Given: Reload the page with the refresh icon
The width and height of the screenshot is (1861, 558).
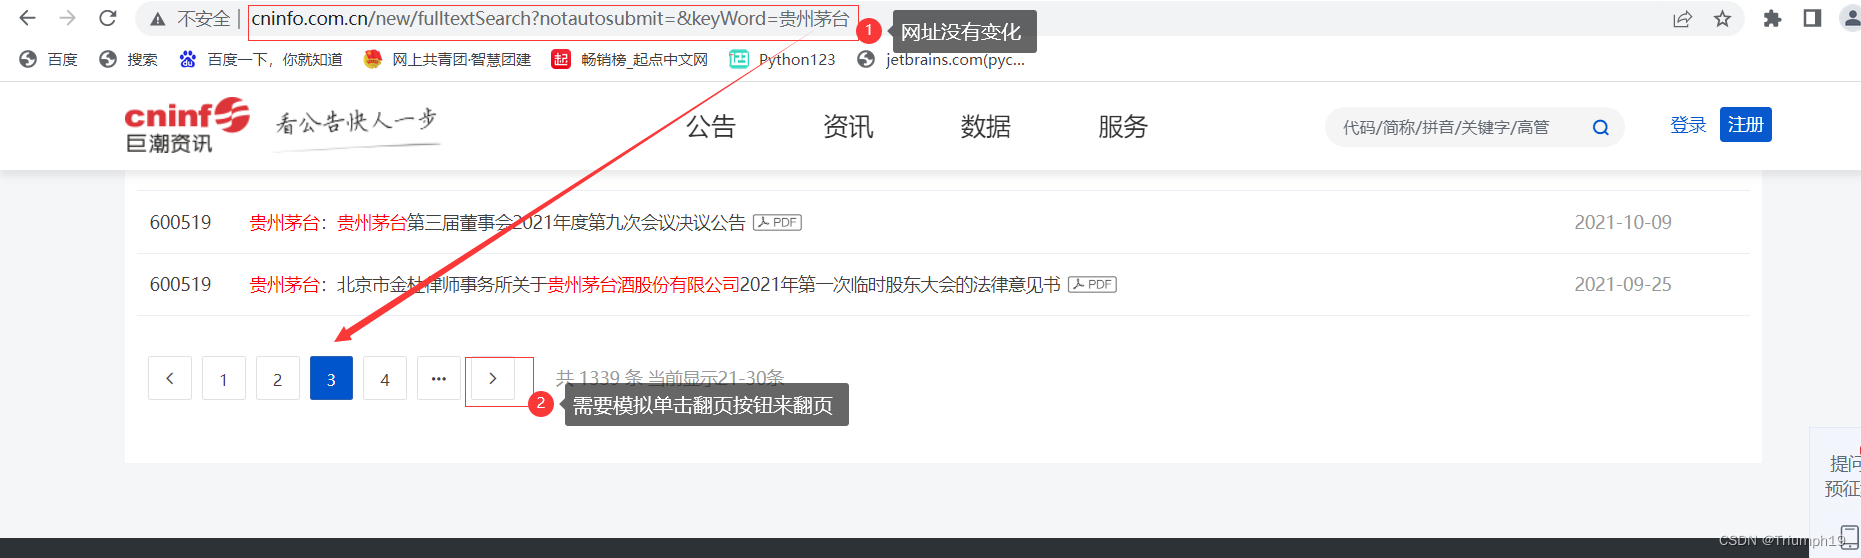Looking at the screenshot, I should (108, 18).
